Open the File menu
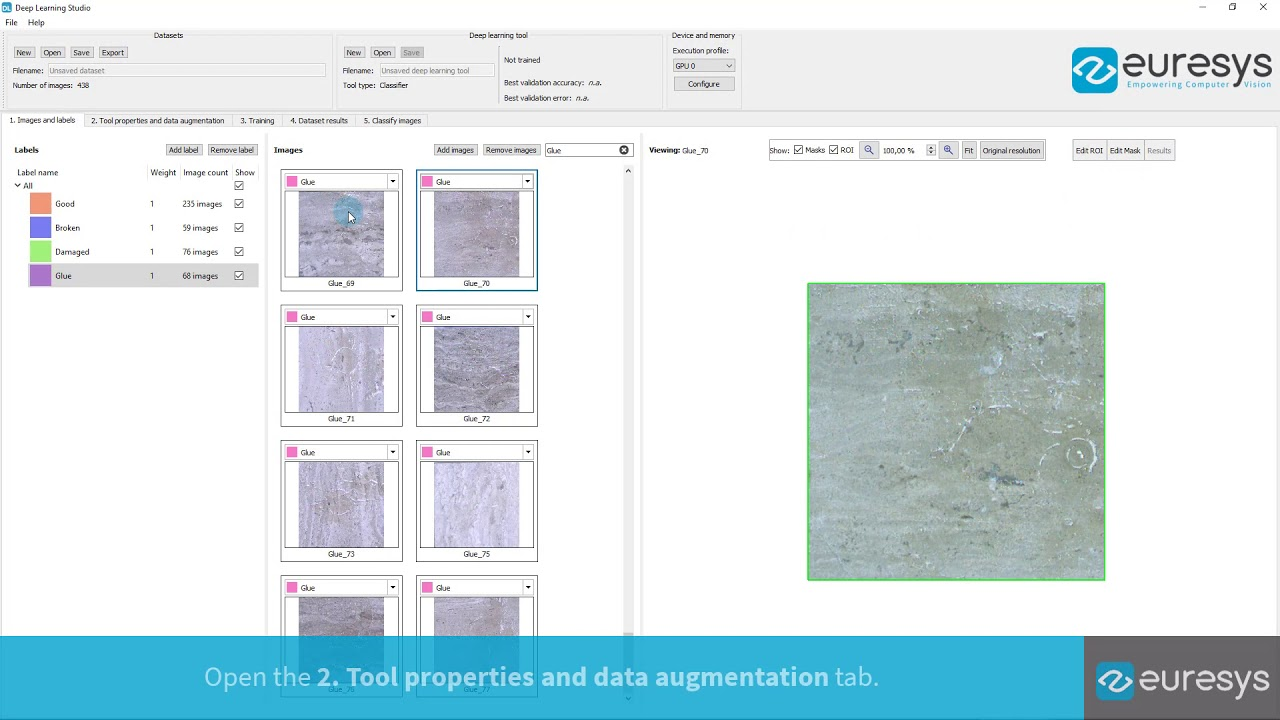 (x=11, y=22)
